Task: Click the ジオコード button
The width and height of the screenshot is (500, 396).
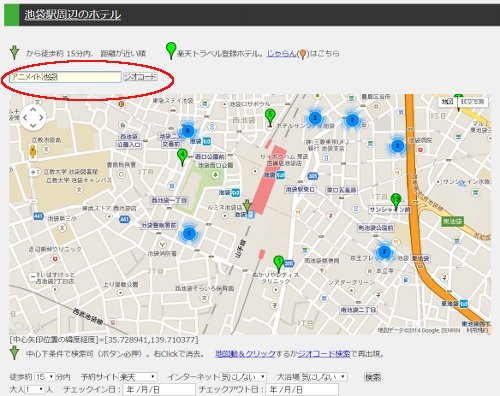Action: [x=140, y=77]
